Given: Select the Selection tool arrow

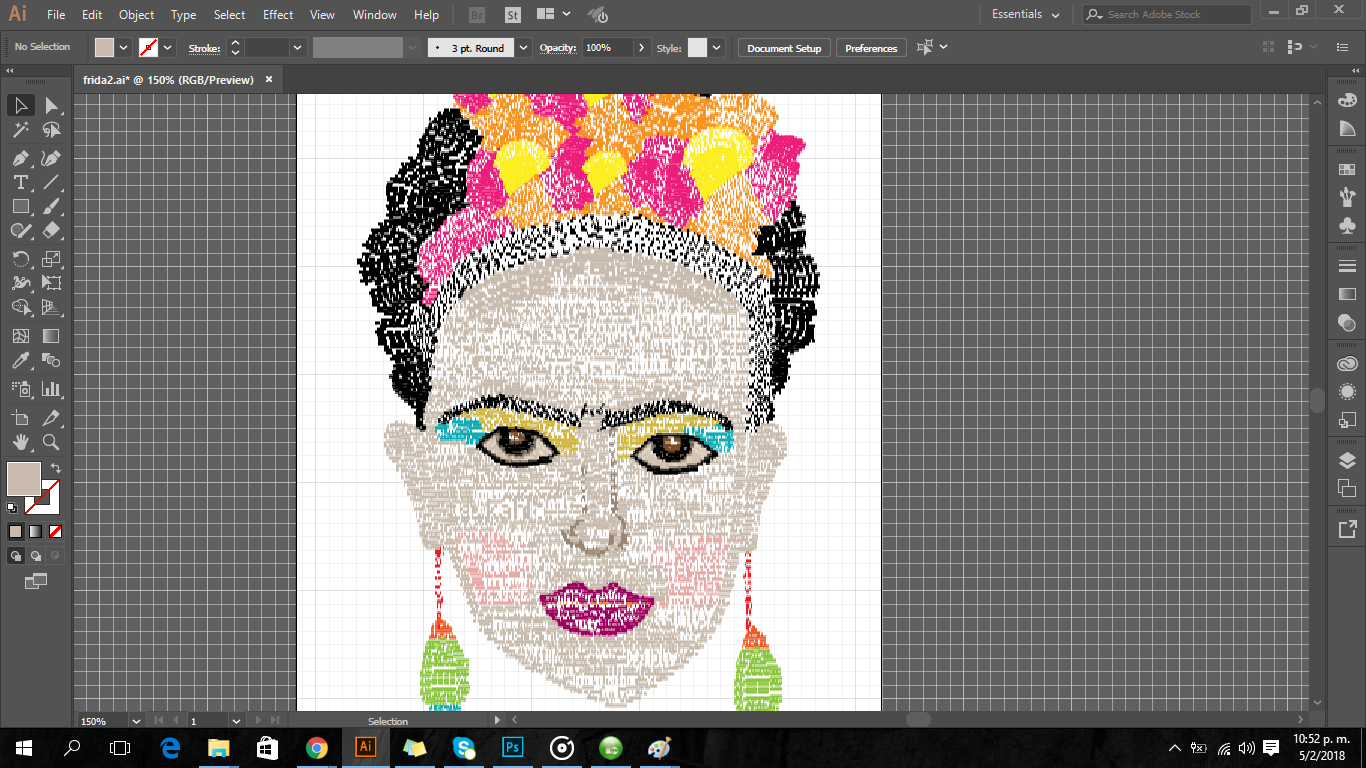Looking at the screenshot, I should 20,105.
